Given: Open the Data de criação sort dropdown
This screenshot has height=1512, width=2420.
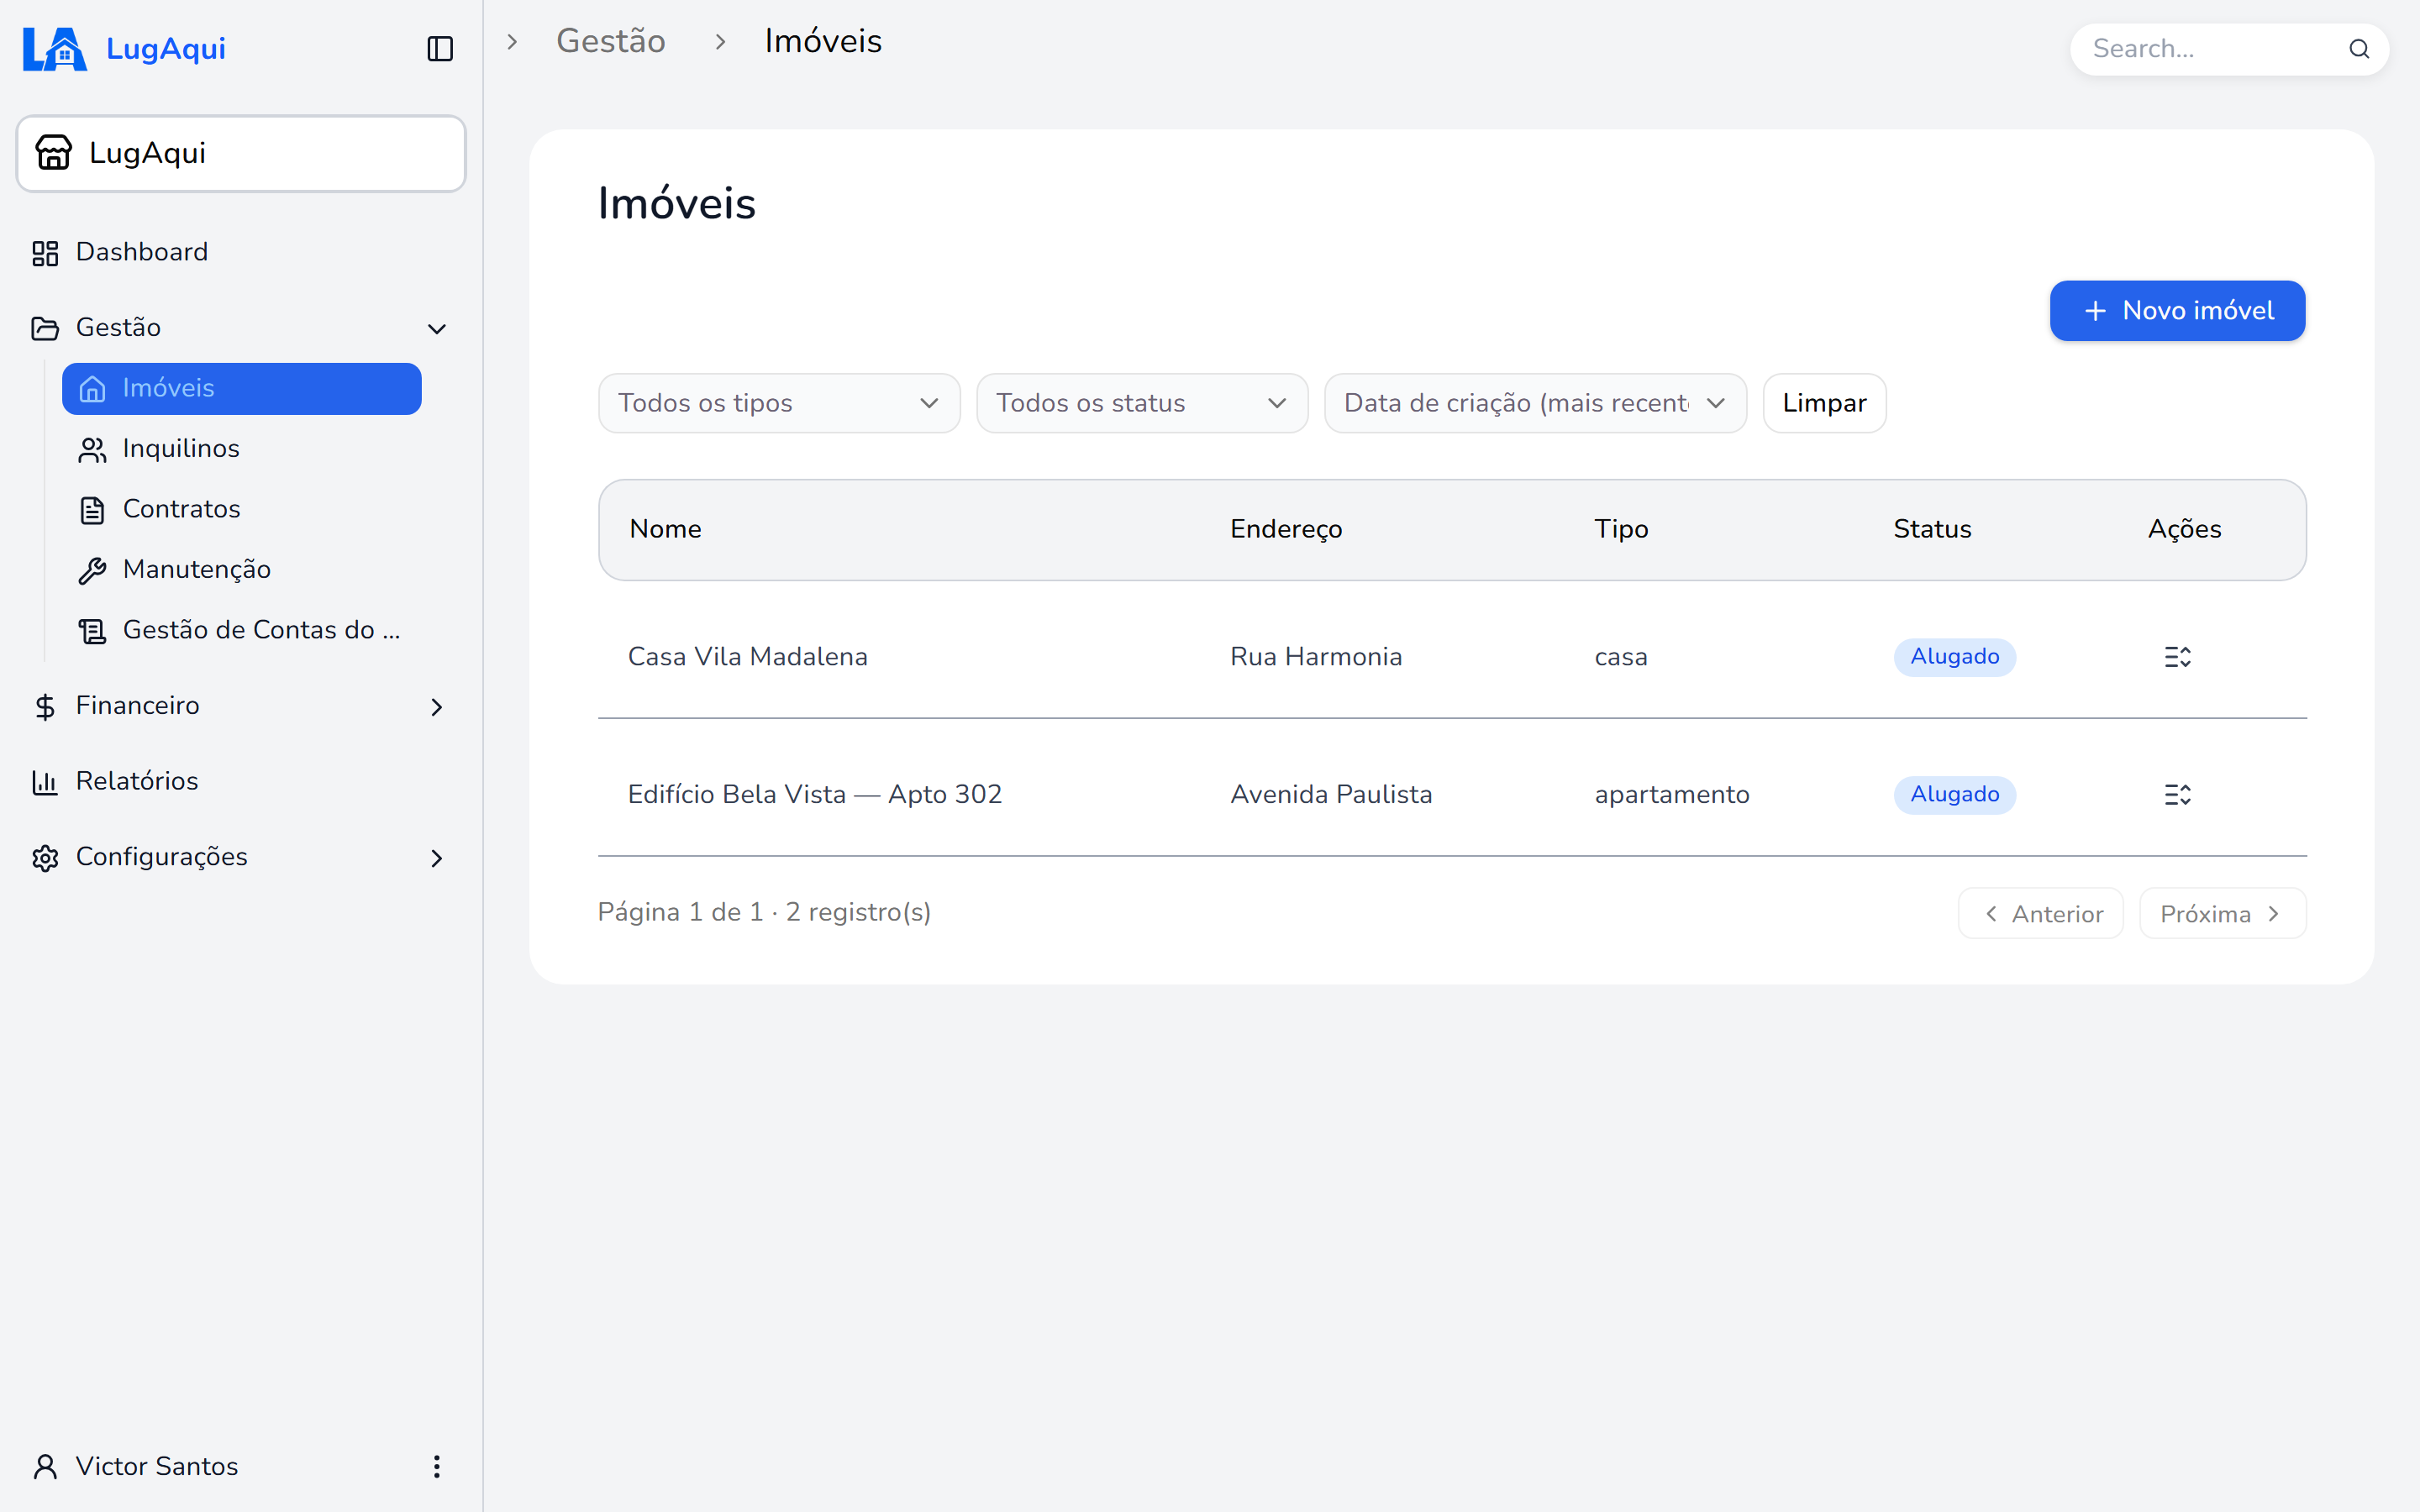Looking at the screenshot, I should click(1535, 403).
